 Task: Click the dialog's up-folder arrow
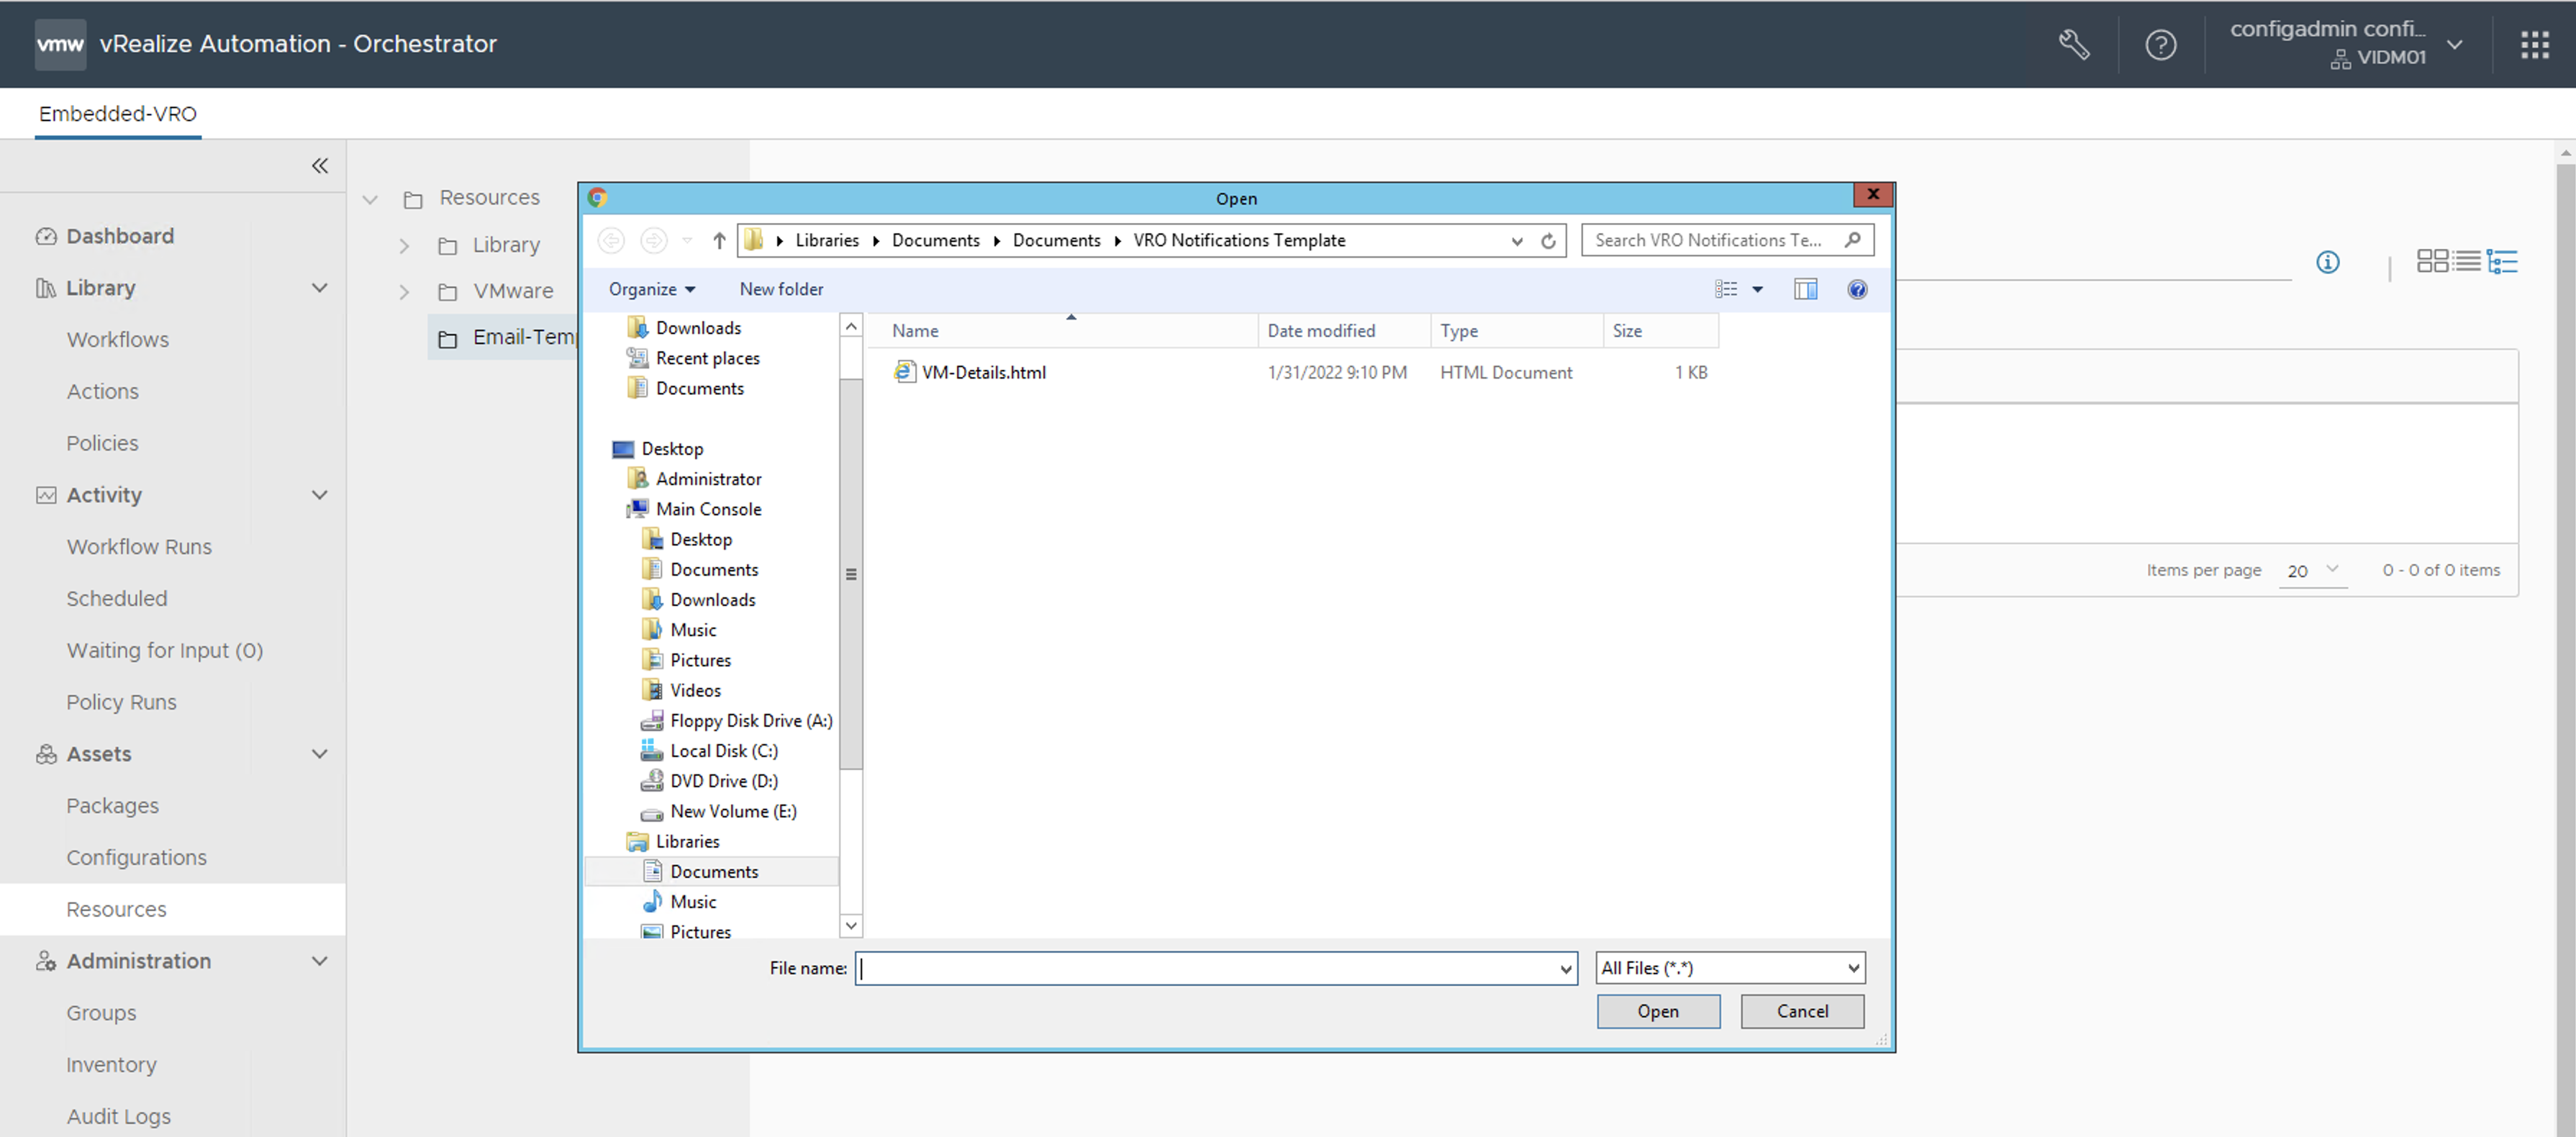pyautogui.click(x=719, y=241)
